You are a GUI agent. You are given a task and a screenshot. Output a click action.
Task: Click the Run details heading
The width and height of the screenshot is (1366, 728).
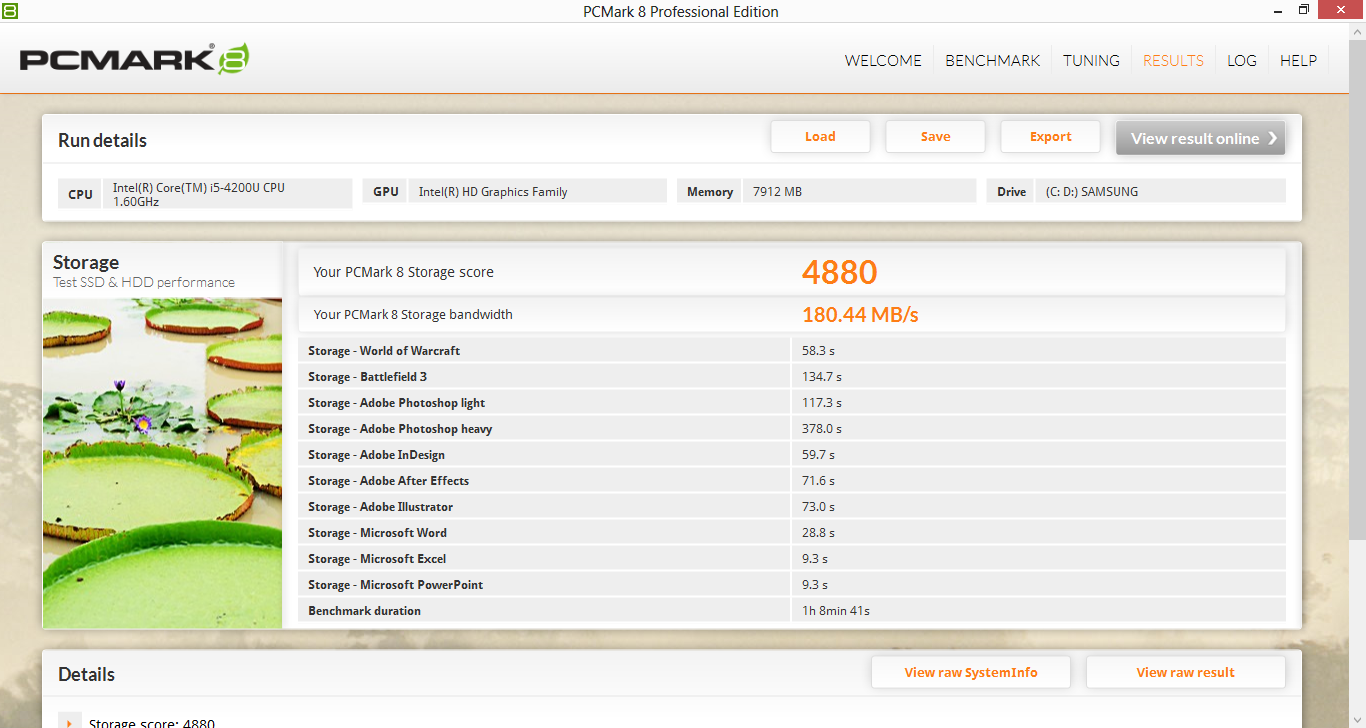(x=102, y=141)
